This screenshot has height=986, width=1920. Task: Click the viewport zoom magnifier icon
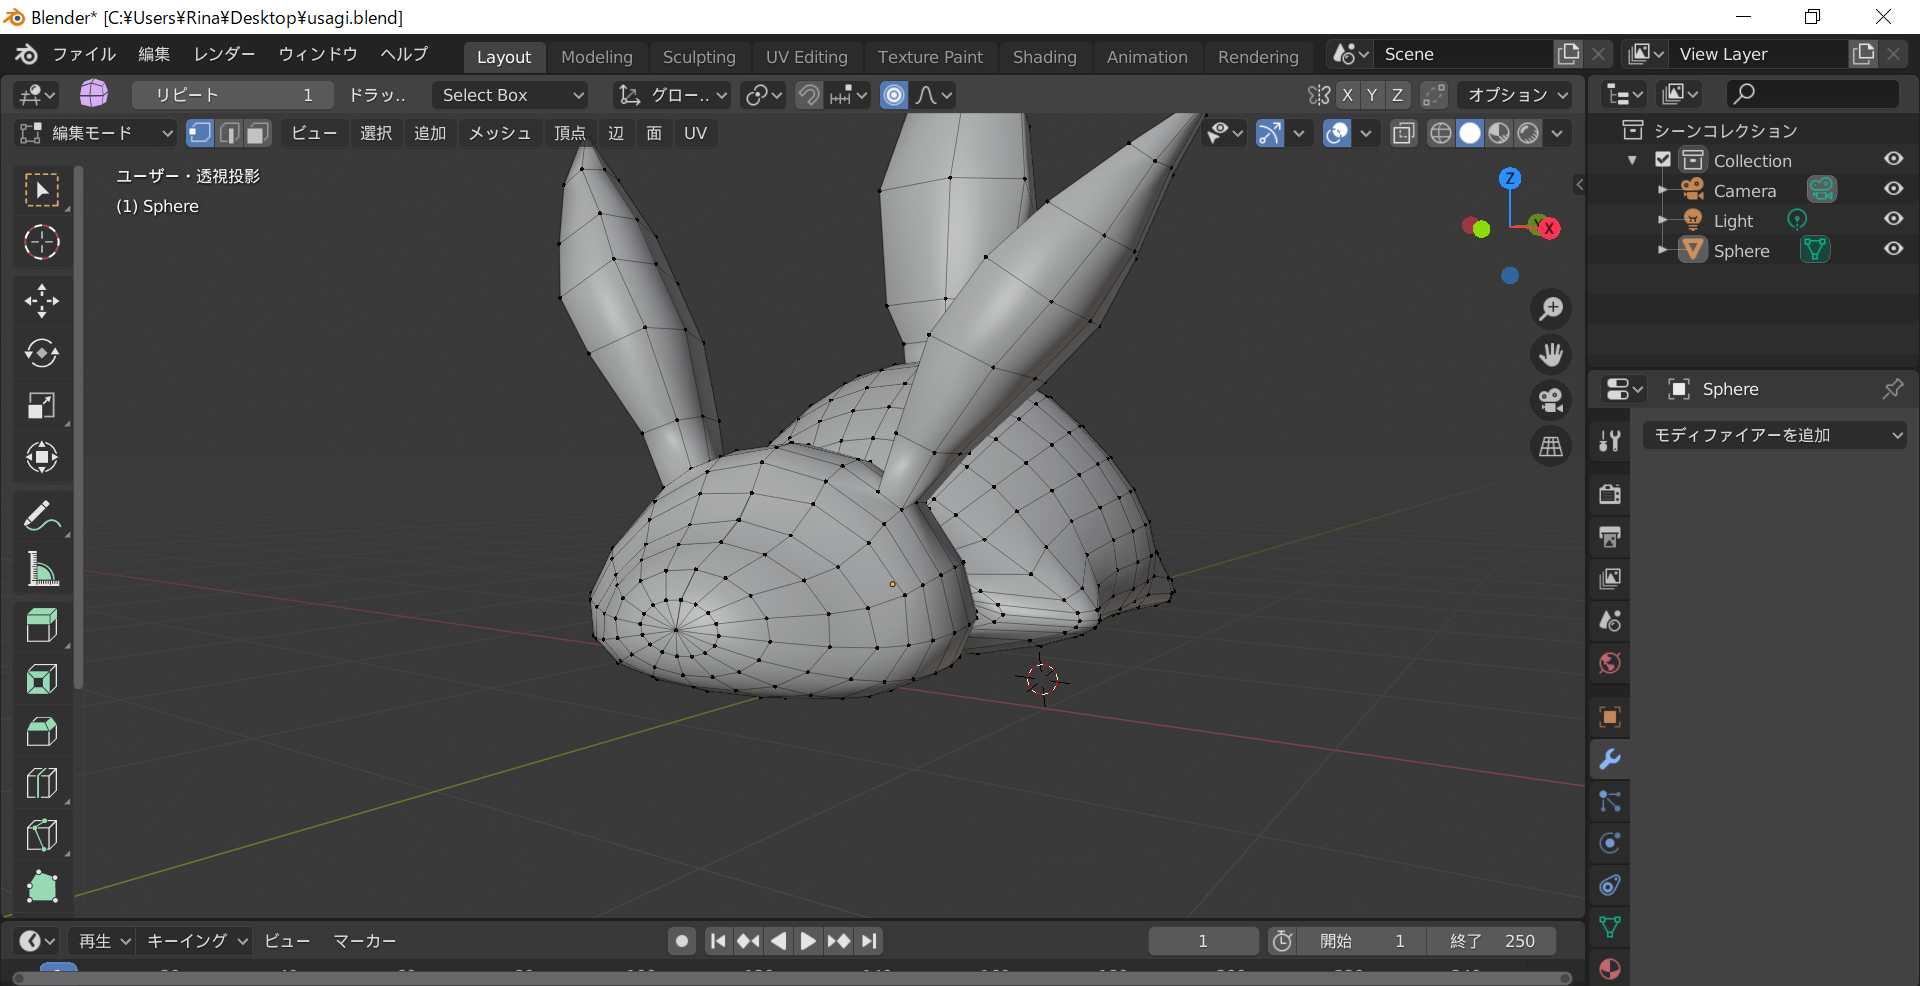(1551, 309)
